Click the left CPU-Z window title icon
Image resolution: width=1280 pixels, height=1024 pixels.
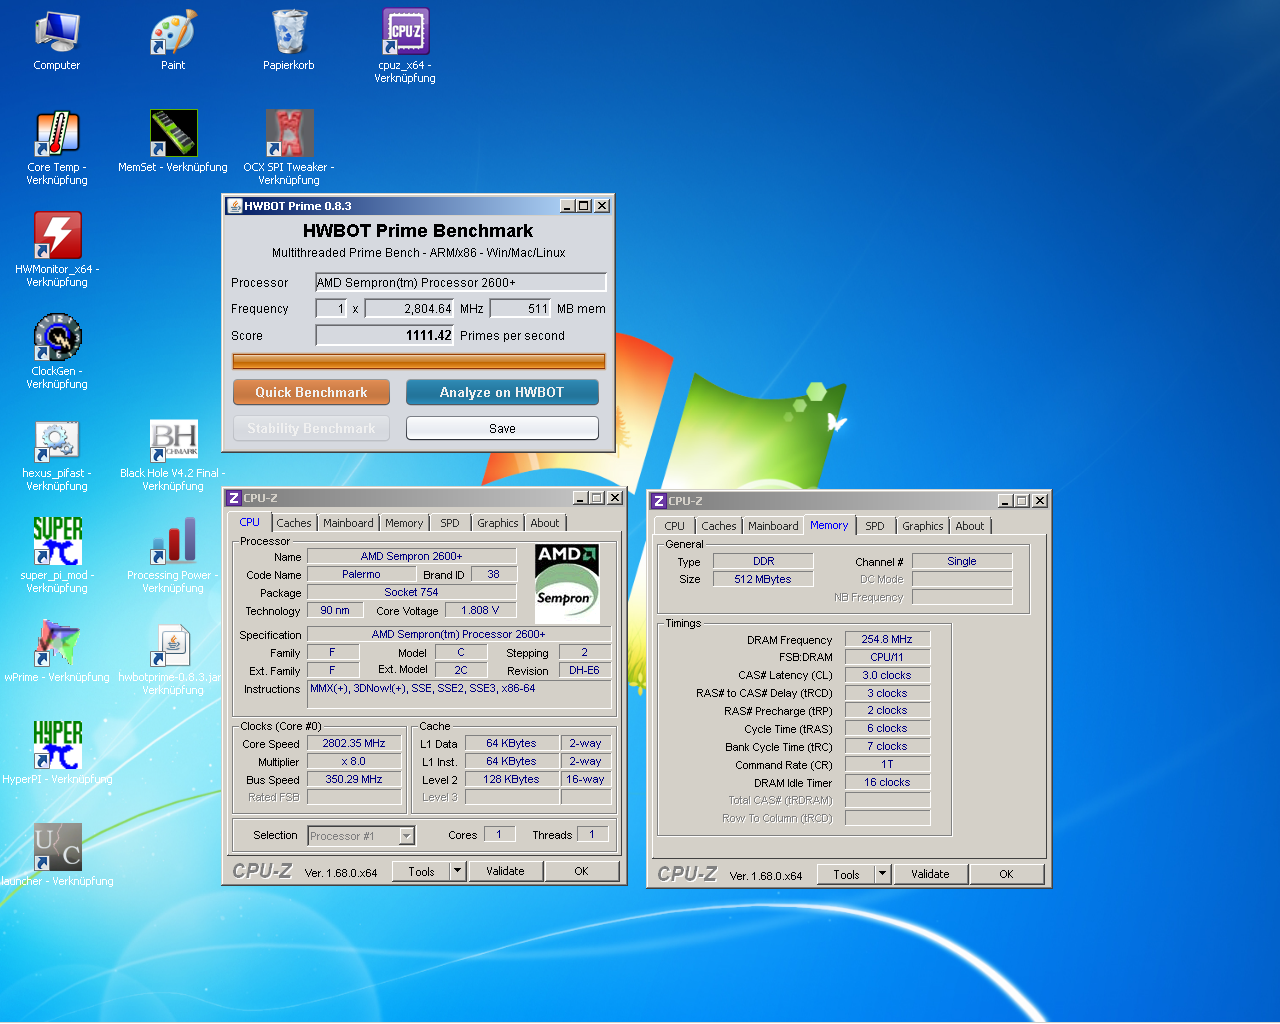tap(233, 498)
